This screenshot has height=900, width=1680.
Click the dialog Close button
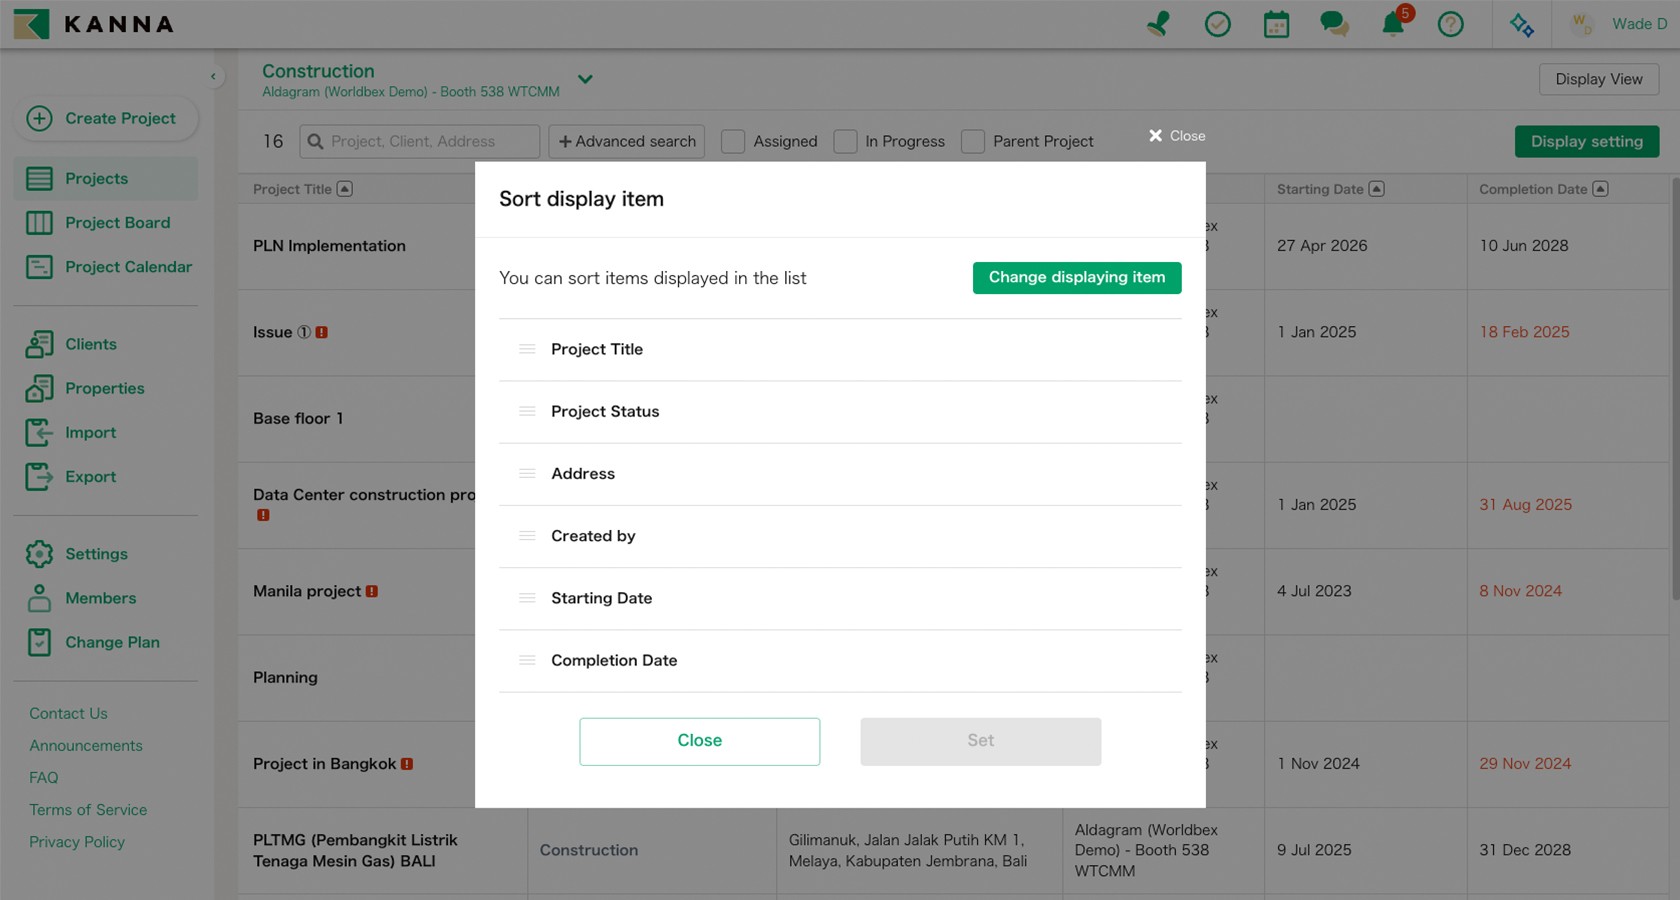(x=699, y=741)
